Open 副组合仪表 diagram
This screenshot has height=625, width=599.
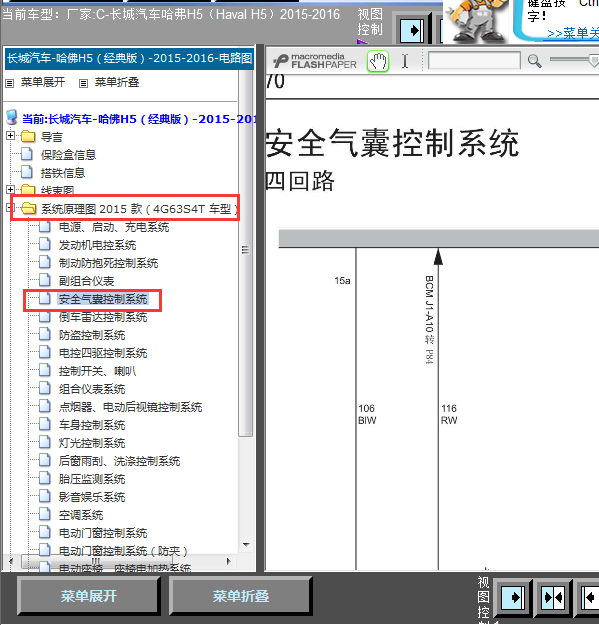pos(86,281)
